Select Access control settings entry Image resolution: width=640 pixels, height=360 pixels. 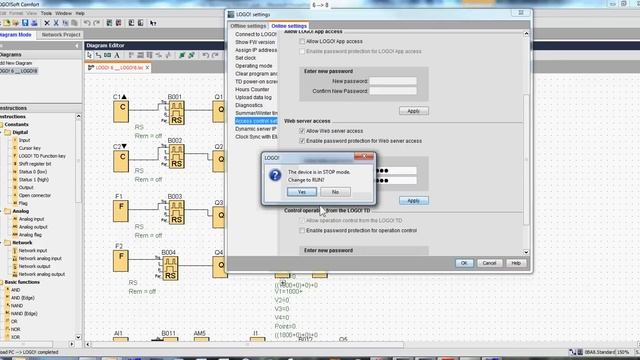click(x=256, y=121)
